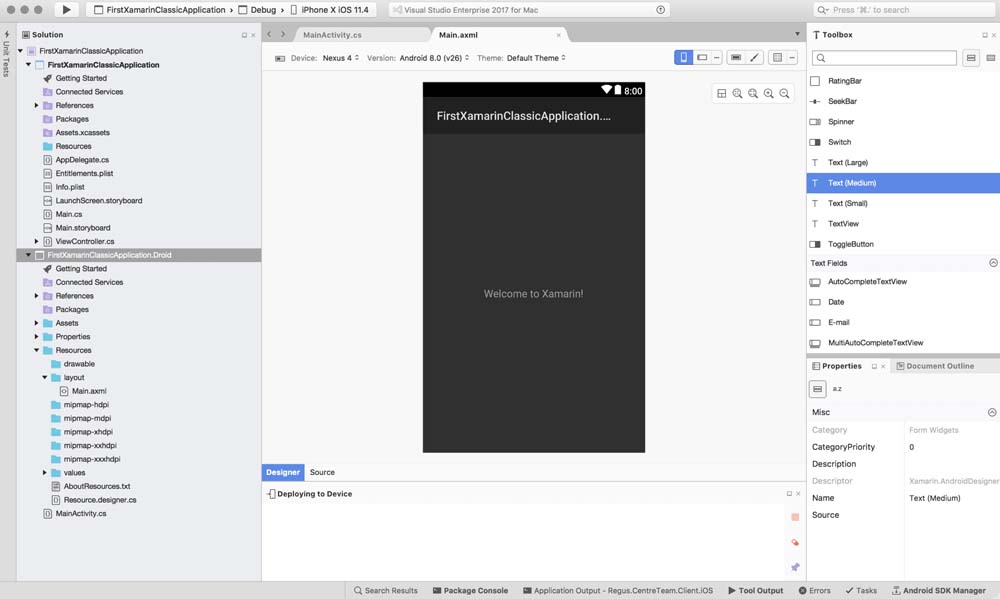Toggle Toolbox category grouping view button

point(970,58)
